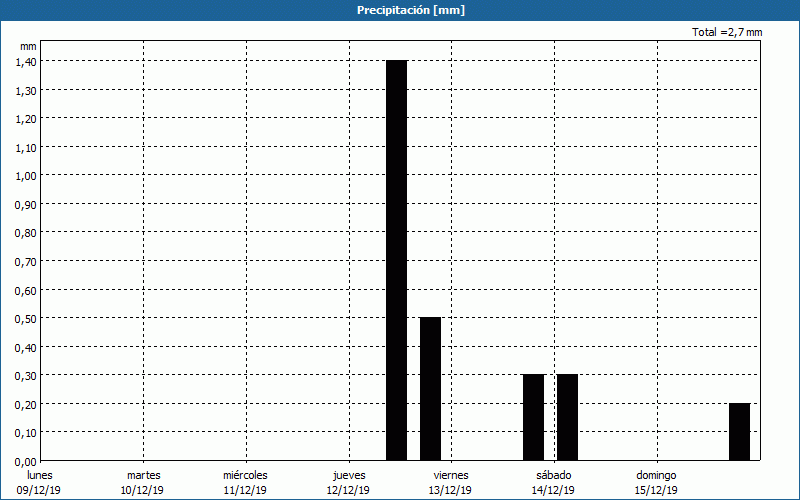The image size is (800, 500).
Task: Click the lunes 09/12/19 axis label
Action: pos(39,483)
